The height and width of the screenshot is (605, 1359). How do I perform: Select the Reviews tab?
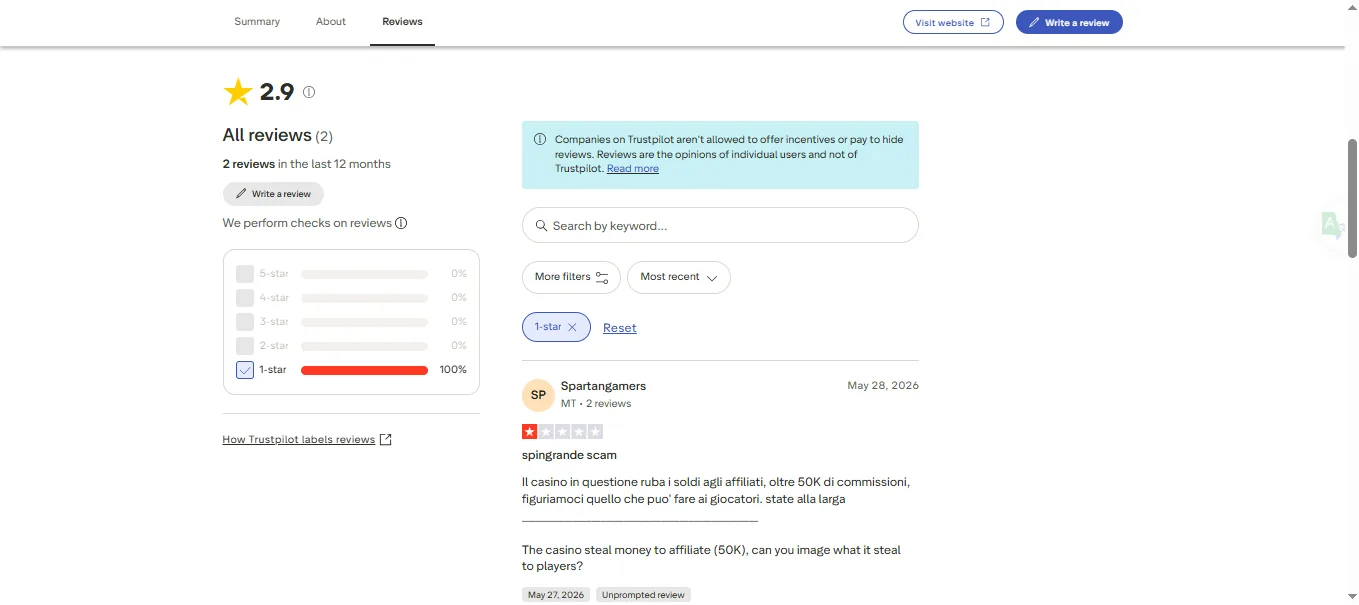402,22
